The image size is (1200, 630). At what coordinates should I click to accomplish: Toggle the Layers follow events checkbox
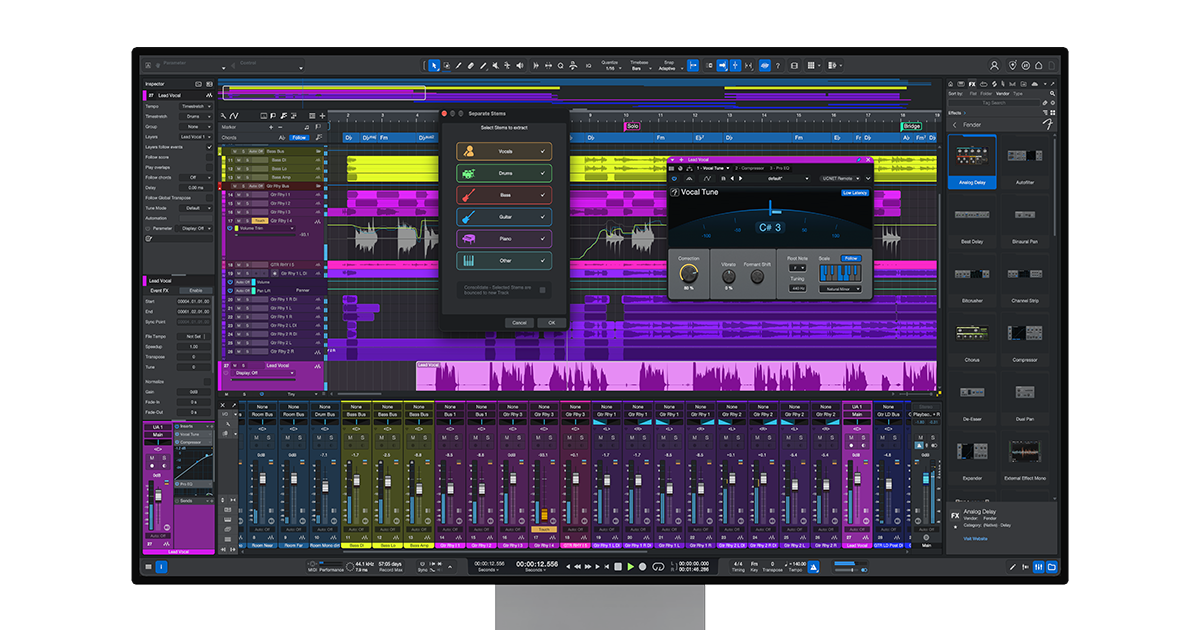(209, 147)
